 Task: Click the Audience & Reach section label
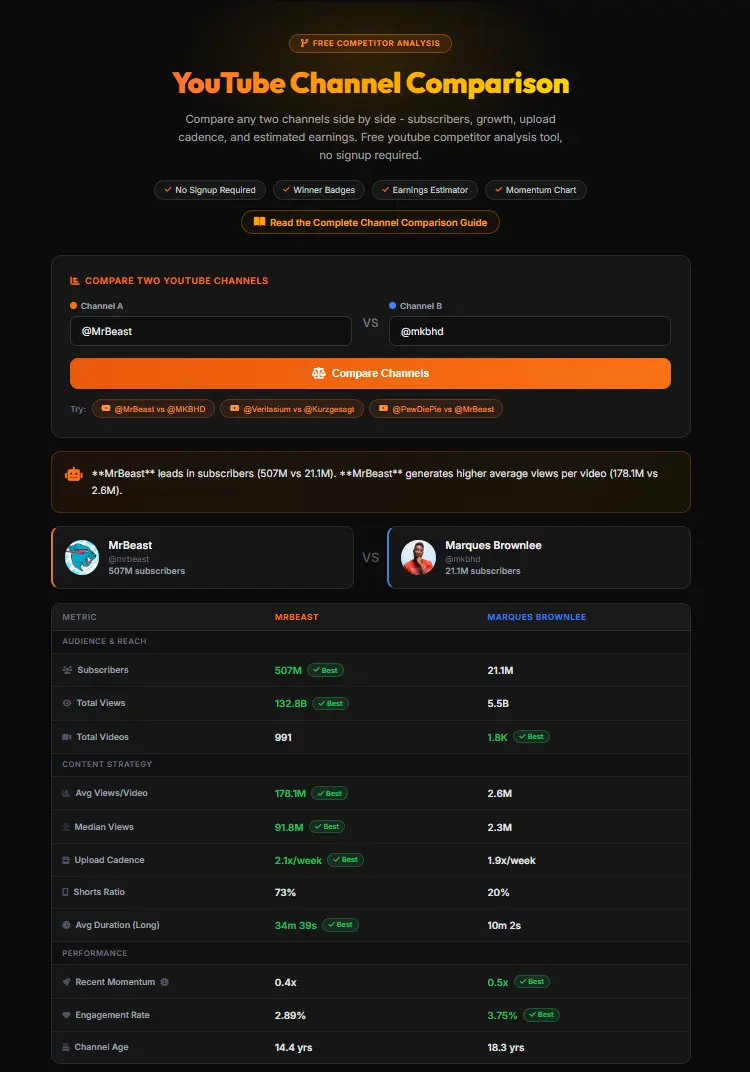[105, 641]
